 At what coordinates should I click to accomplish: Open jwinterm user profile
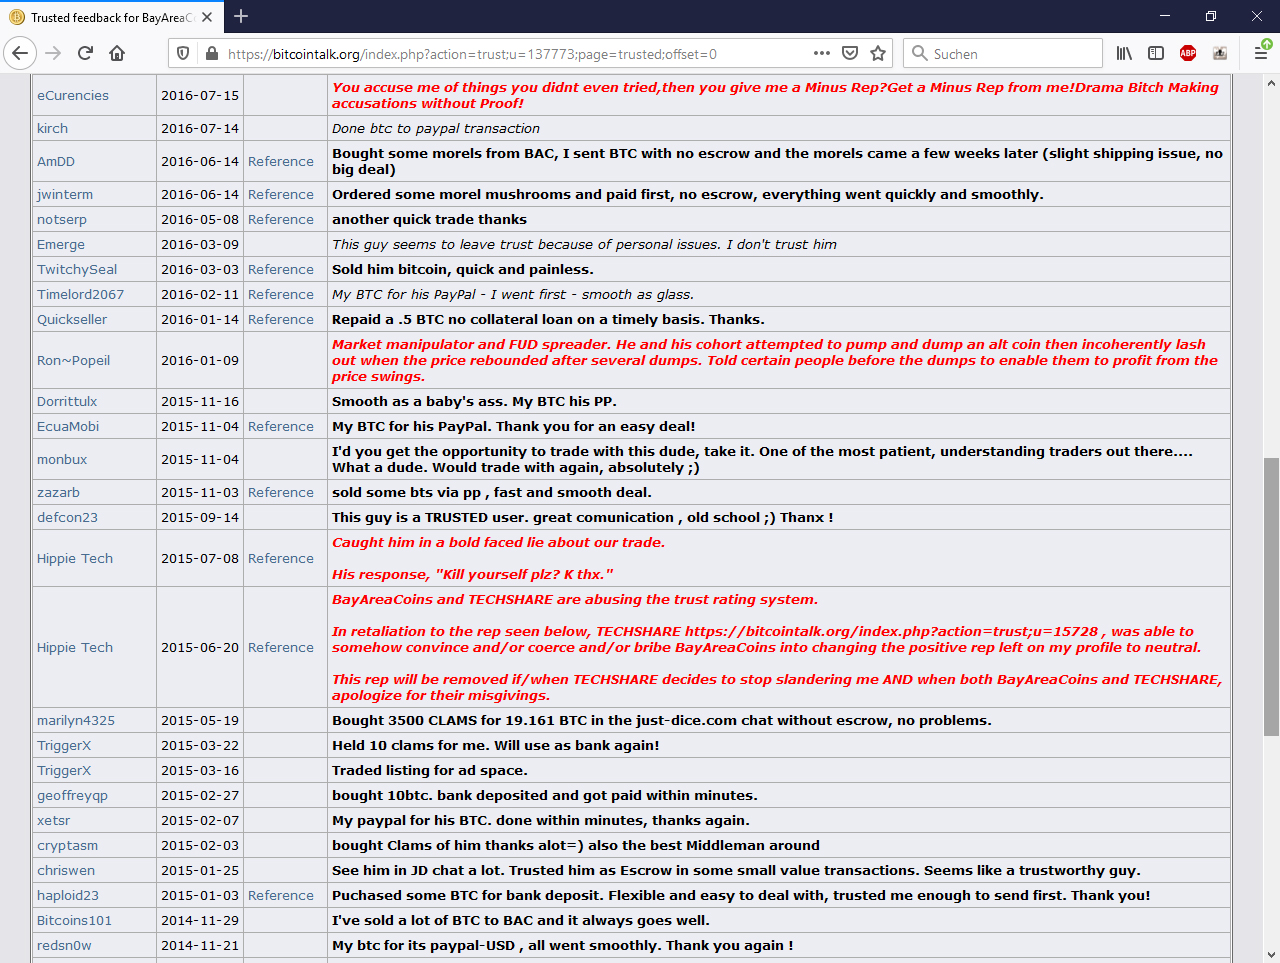point(65,194)
